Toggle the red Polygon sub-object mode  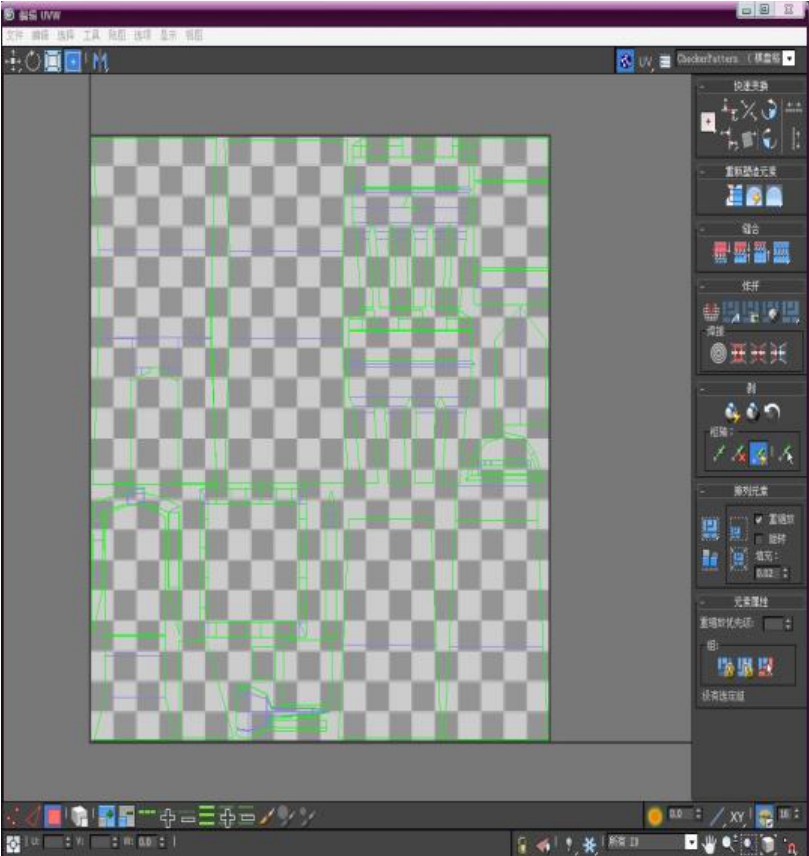pyautogui.click(x=53, y=817)
